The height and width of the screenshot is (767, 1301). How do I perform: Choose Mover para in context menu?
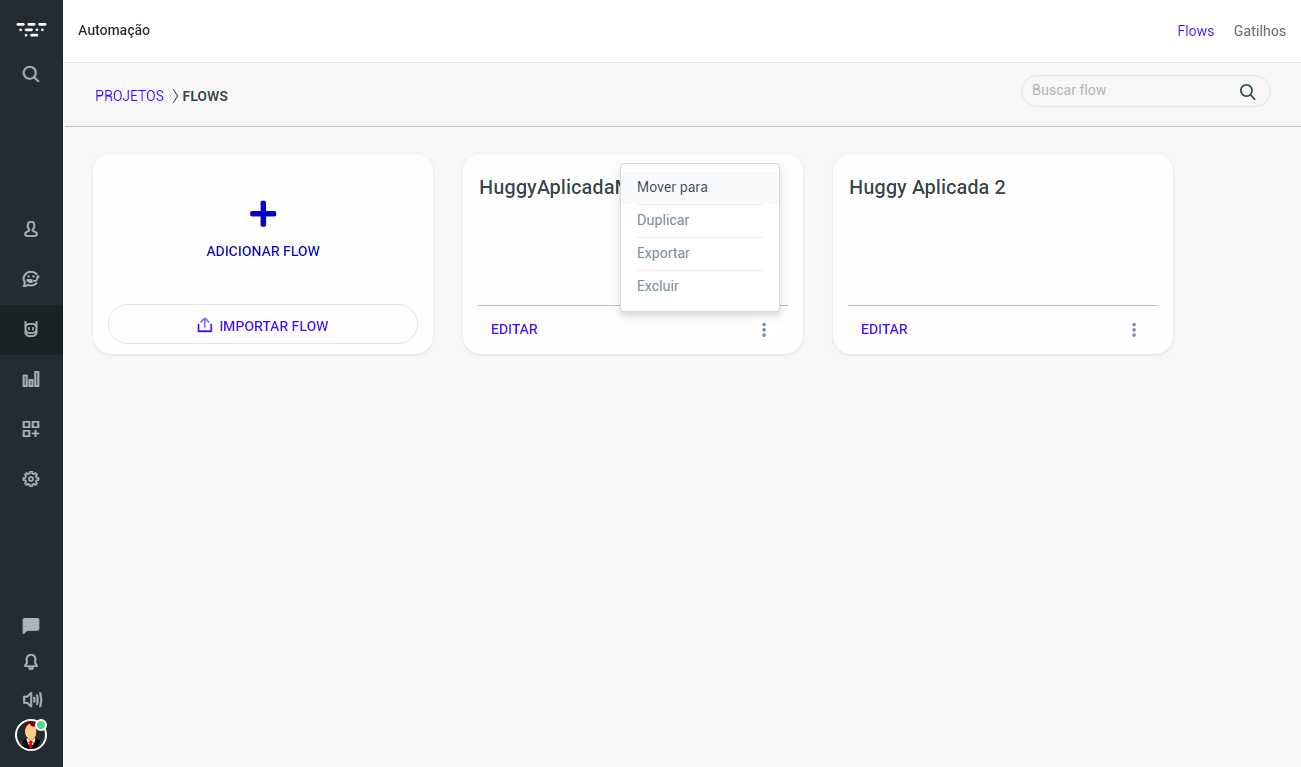[x=700, y=187]
